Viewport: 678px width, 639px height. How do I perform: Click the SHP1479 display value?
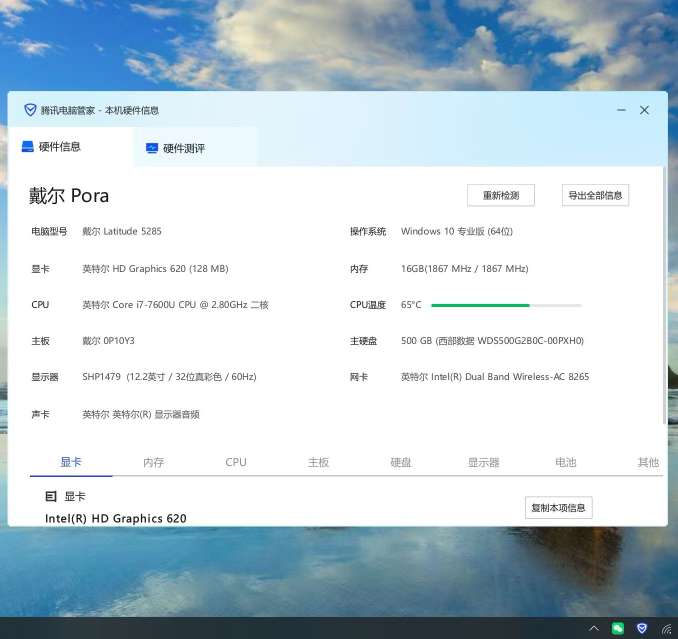(169, 377)
